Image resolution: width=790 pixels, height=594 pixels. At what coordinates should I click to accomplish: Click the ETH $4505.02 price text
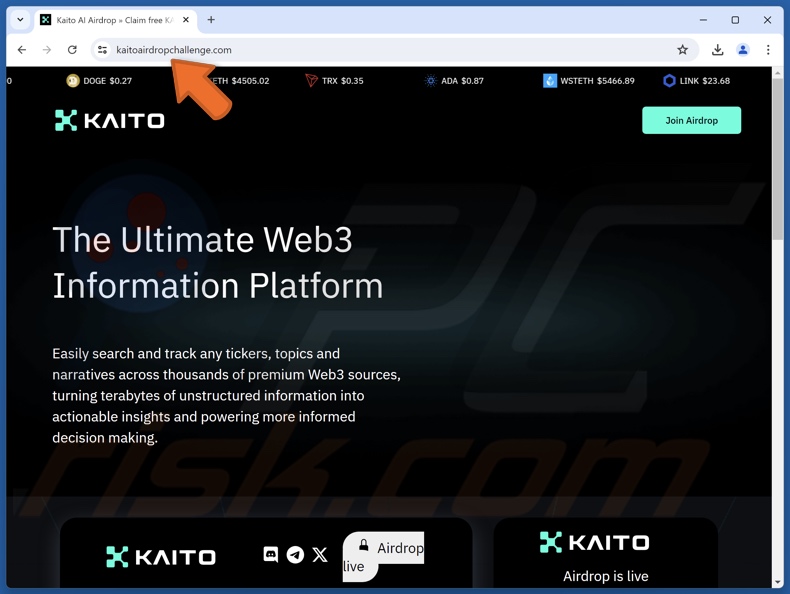pos(240,81)
